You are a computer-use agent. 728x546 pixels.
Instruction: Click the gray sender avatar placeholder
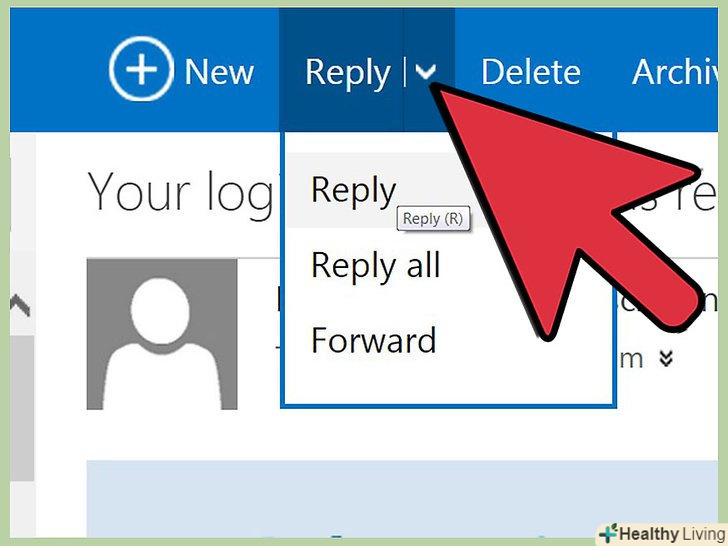tap(162, 334)
